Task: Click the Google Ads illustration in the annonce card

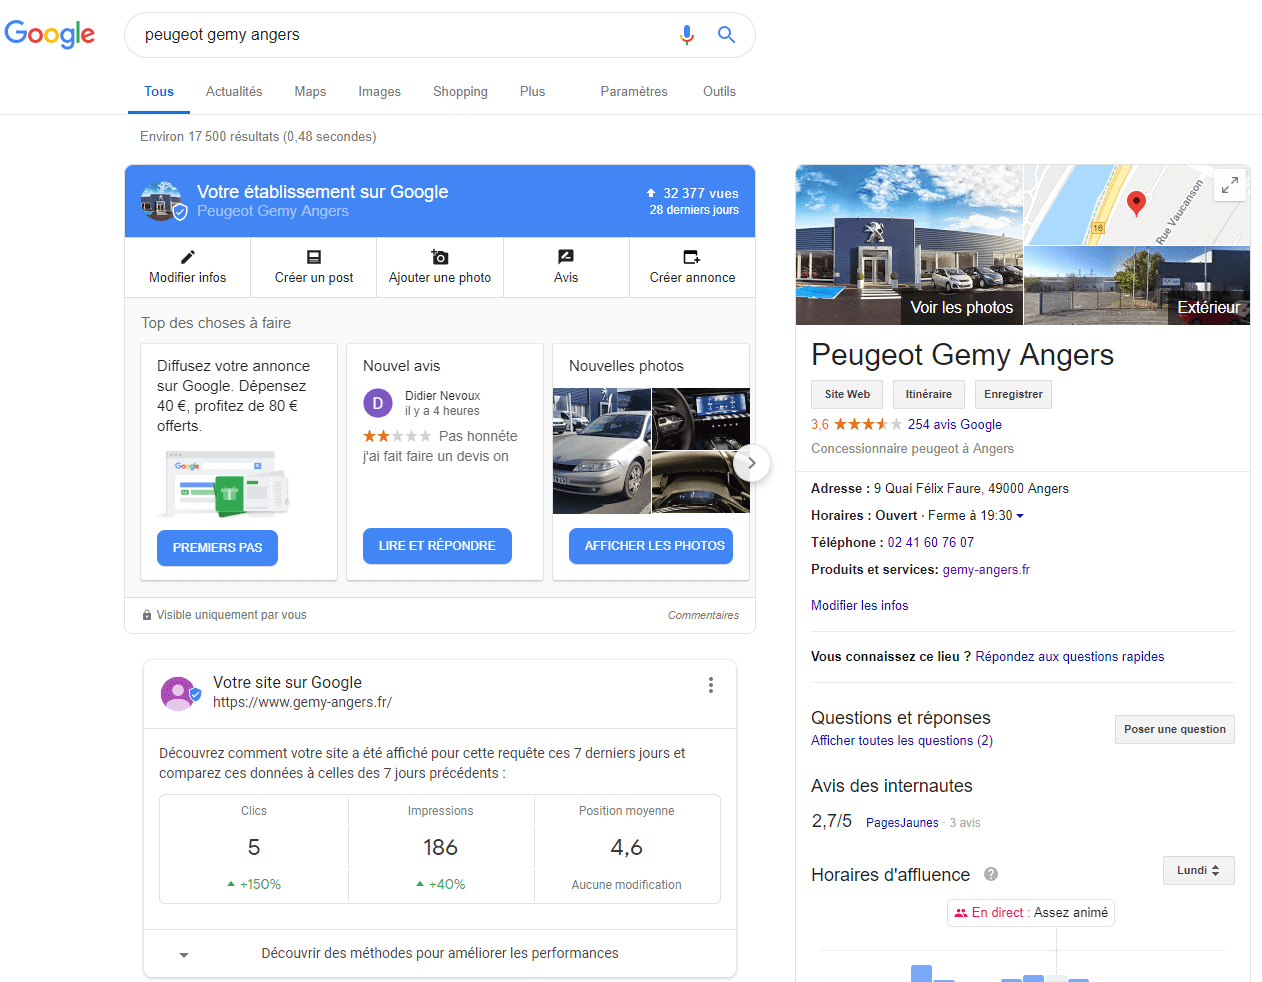Action: [x=230, y=483]
